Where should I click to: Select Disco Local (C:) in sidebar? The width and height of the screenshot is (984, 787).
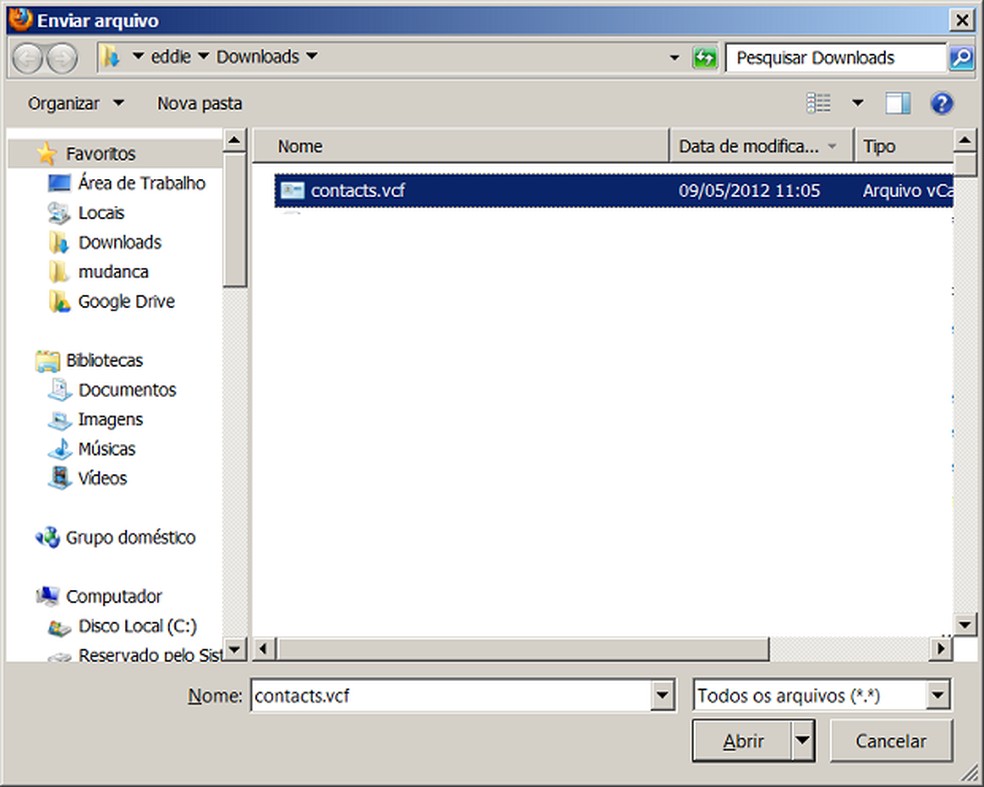[x=137, y=626]
